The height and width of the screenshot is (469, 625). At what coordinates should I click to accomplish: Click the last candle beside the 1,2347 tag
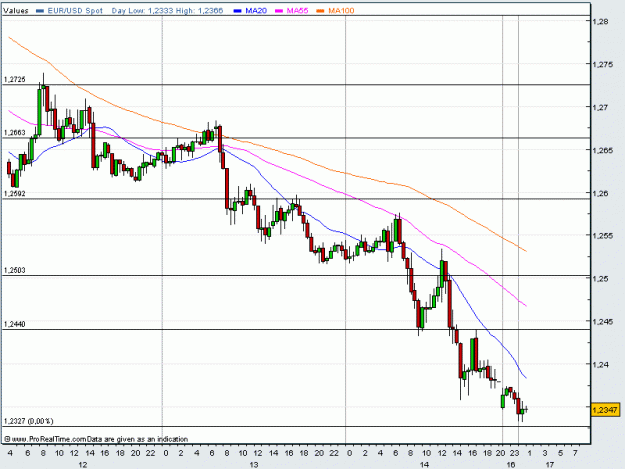526,409
